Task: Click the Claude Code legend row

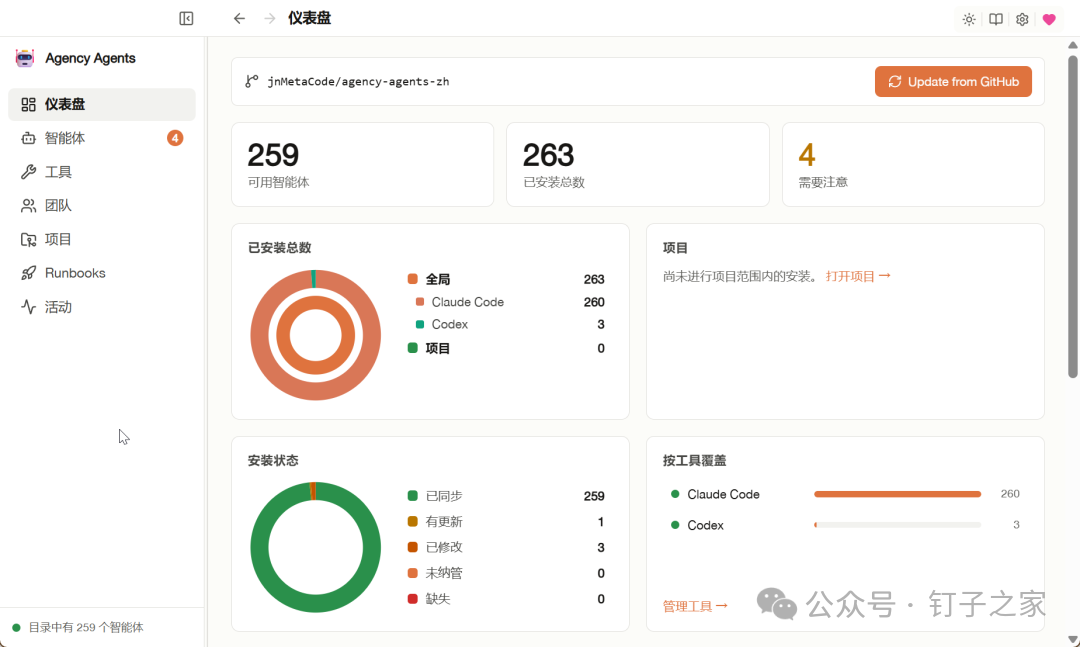Action: (x=510, y=302)
